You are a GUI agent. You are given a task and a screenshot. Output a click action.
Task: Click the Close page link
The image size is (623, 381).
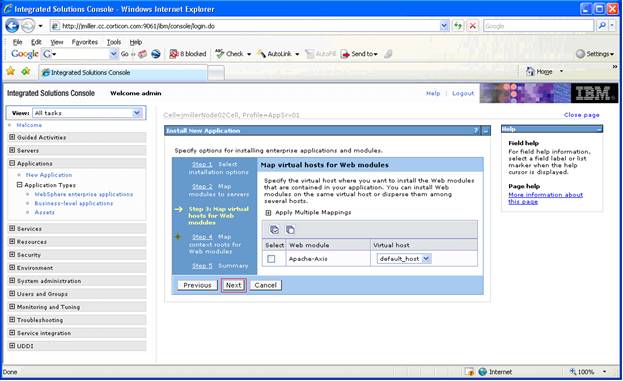[x=581, y=115]
